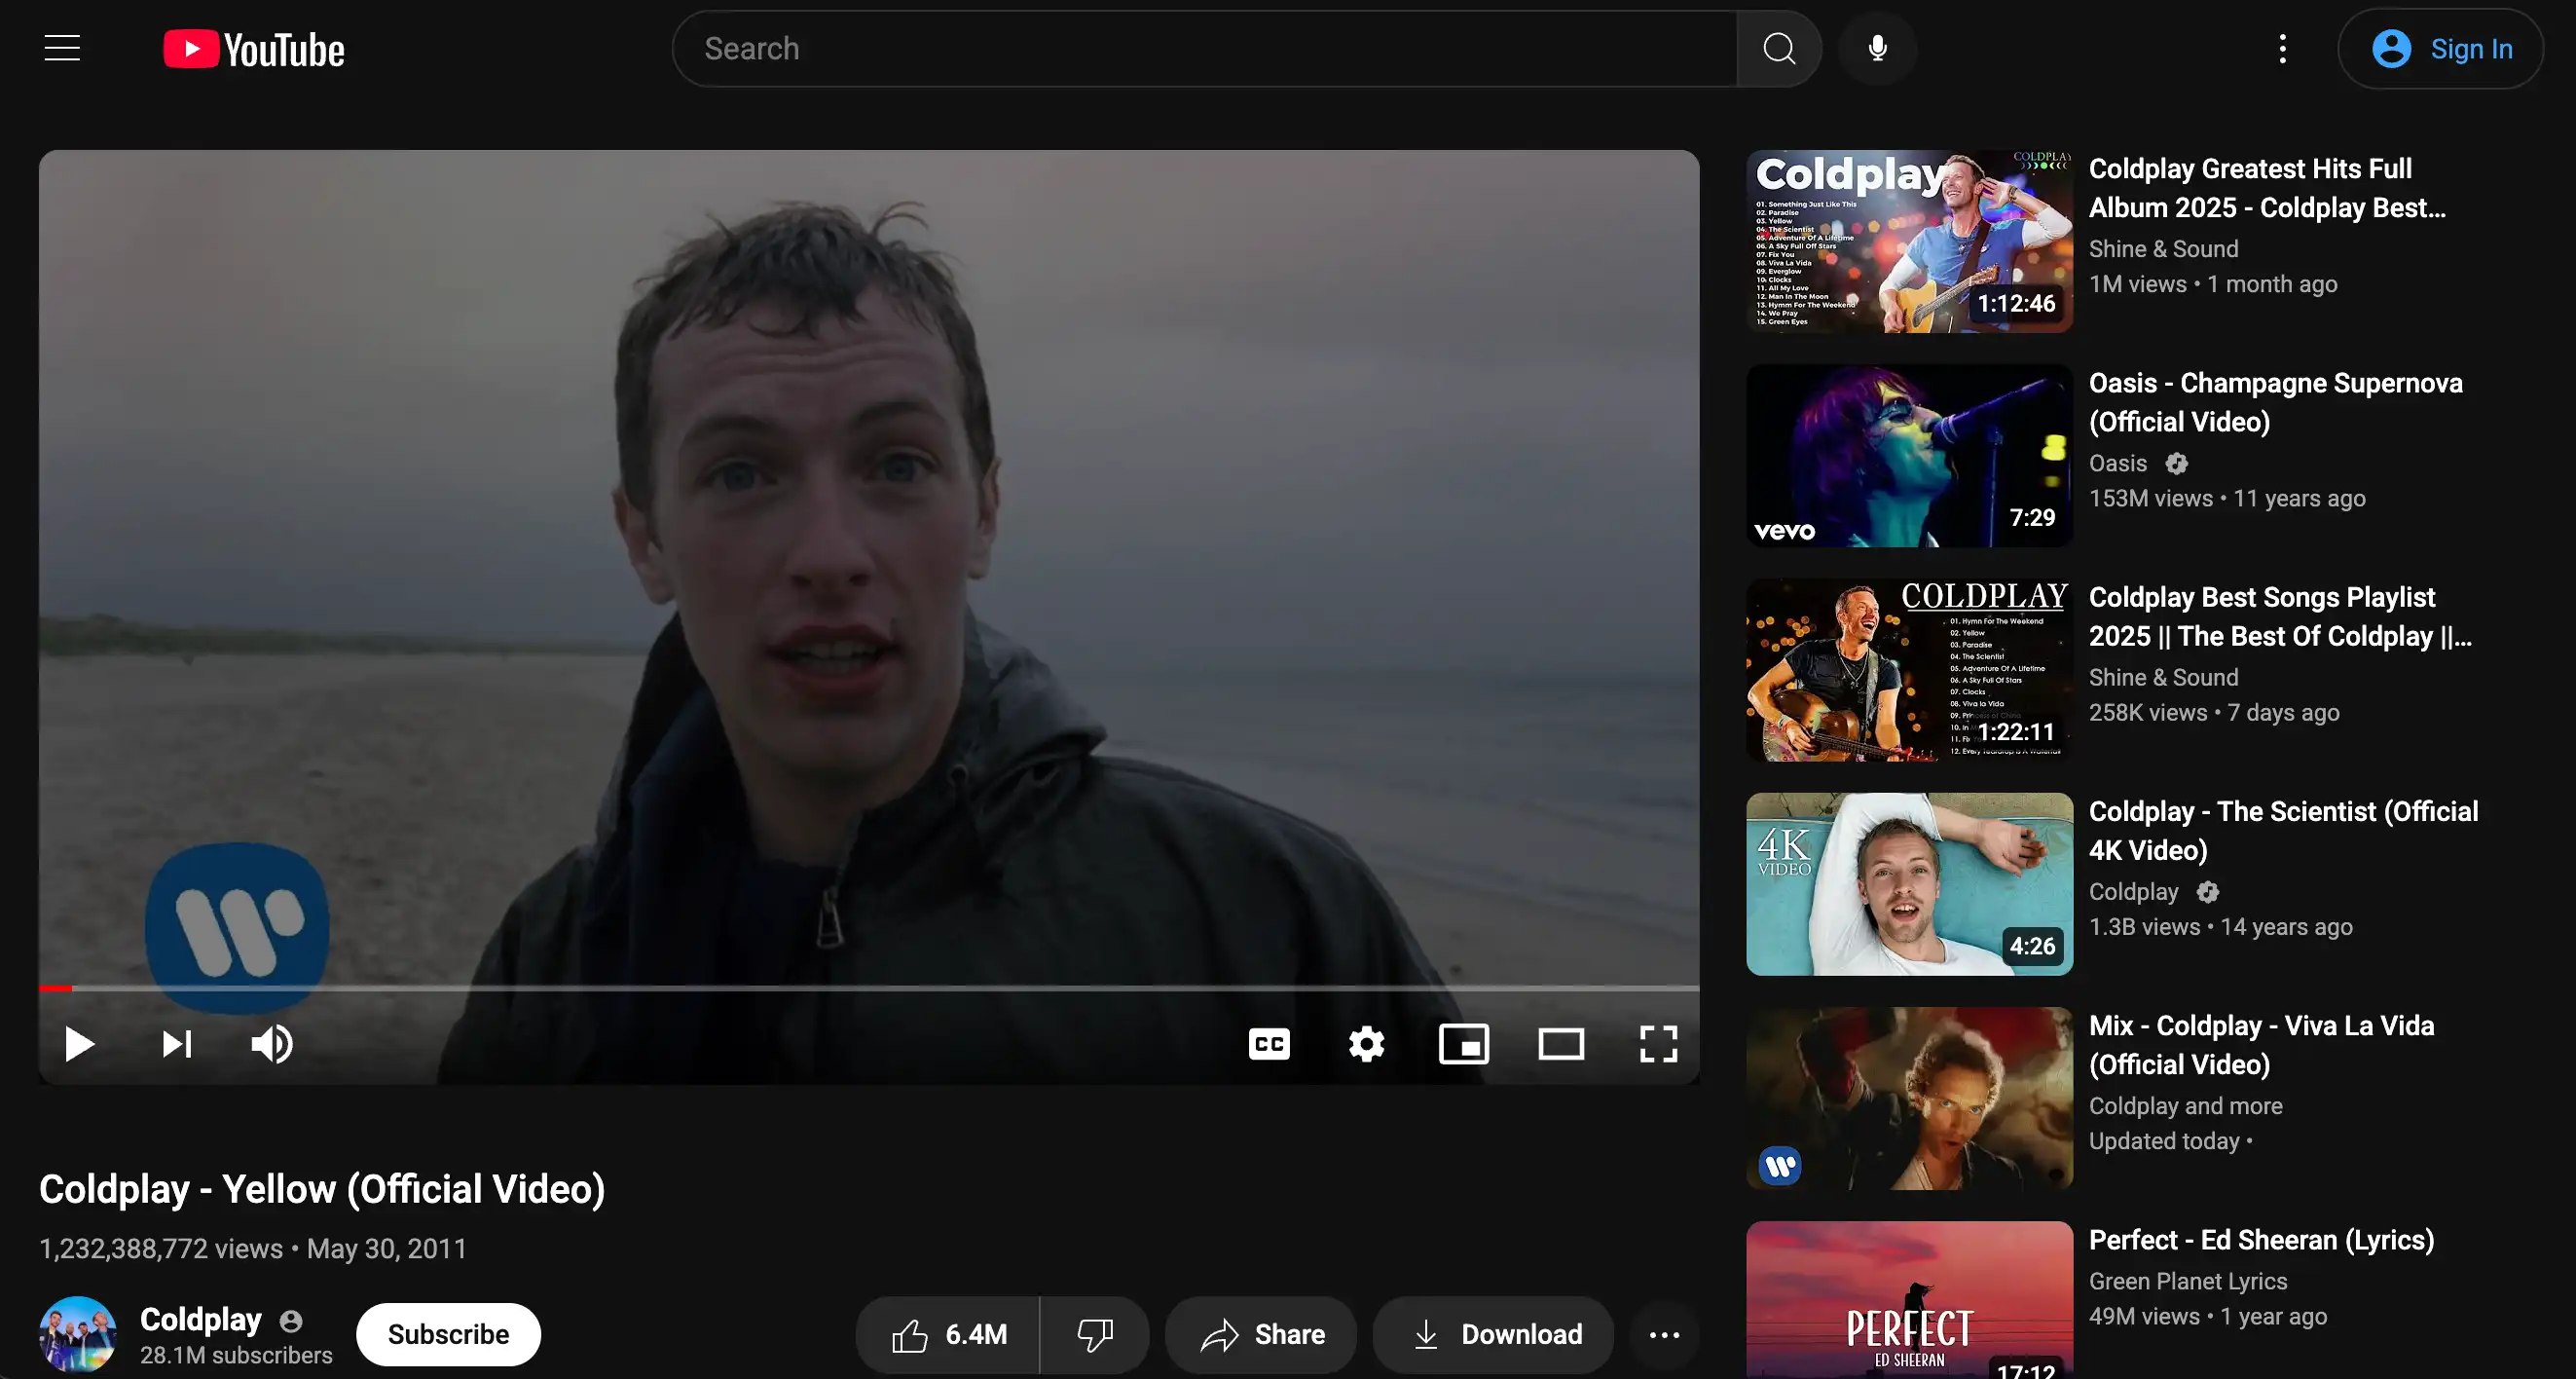2576x1379 pixels.
Task: Click the '258K views' text
Action: coord(2148,713)
